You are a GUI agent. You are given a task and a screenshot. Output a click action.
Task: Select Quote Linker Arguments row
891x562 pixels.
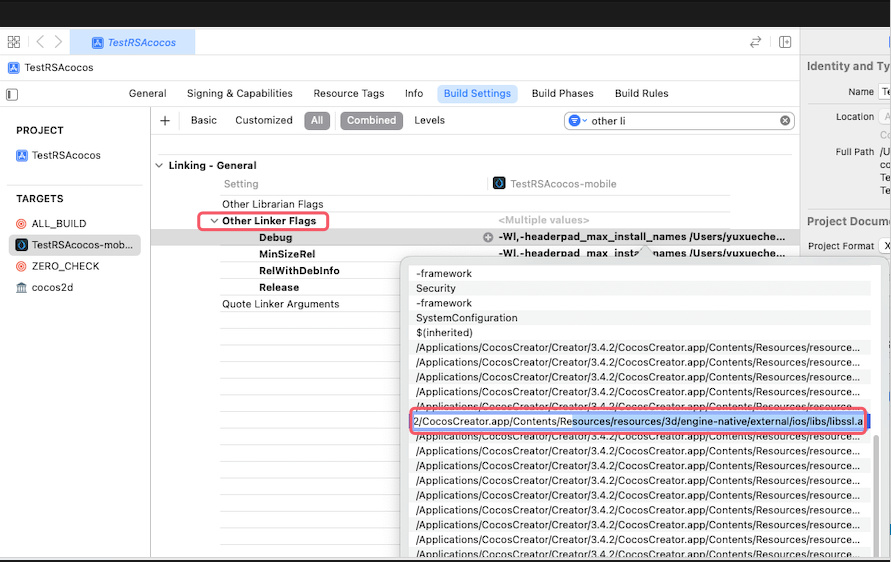280,304
